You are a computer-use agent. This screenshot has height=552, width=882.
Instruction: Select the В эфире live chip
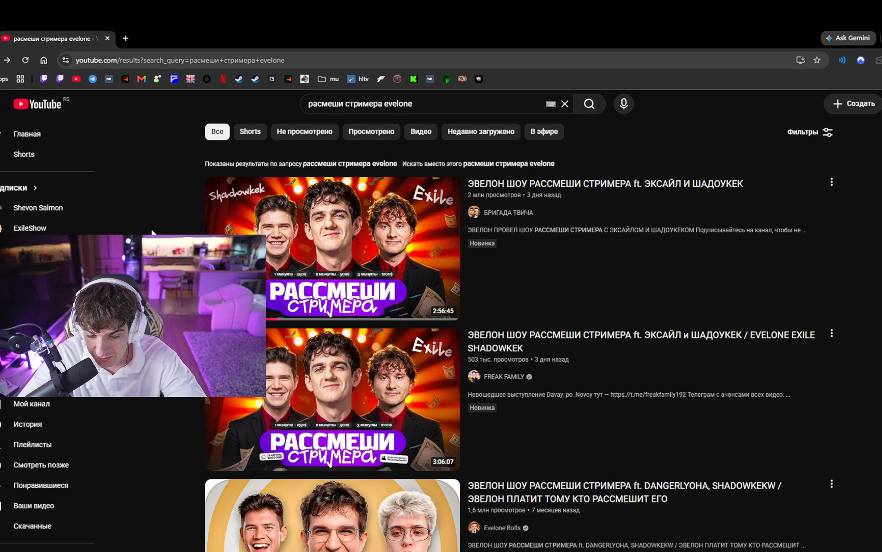pyautogui.click(x=544, y=132)
